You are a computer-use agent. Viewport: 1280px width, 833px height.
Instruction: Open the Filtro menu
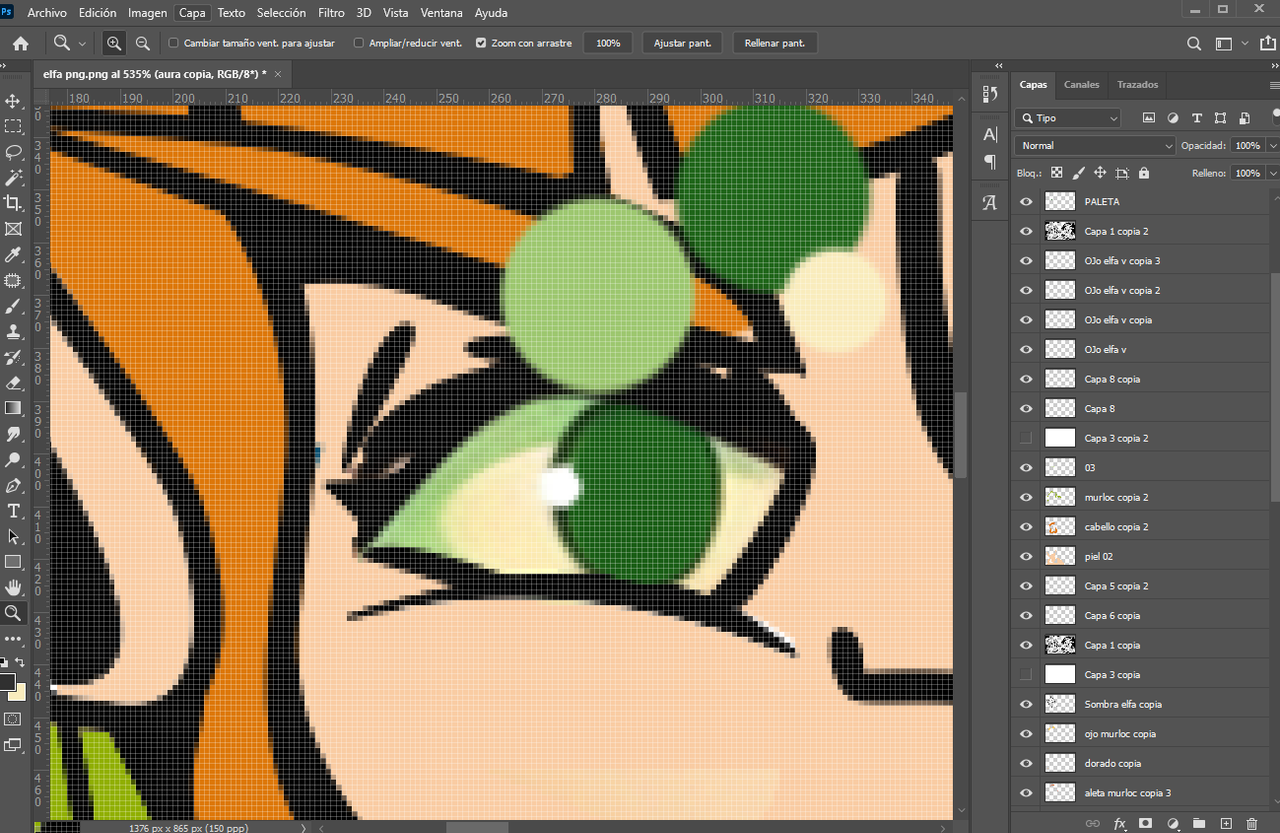coord(331,13)
